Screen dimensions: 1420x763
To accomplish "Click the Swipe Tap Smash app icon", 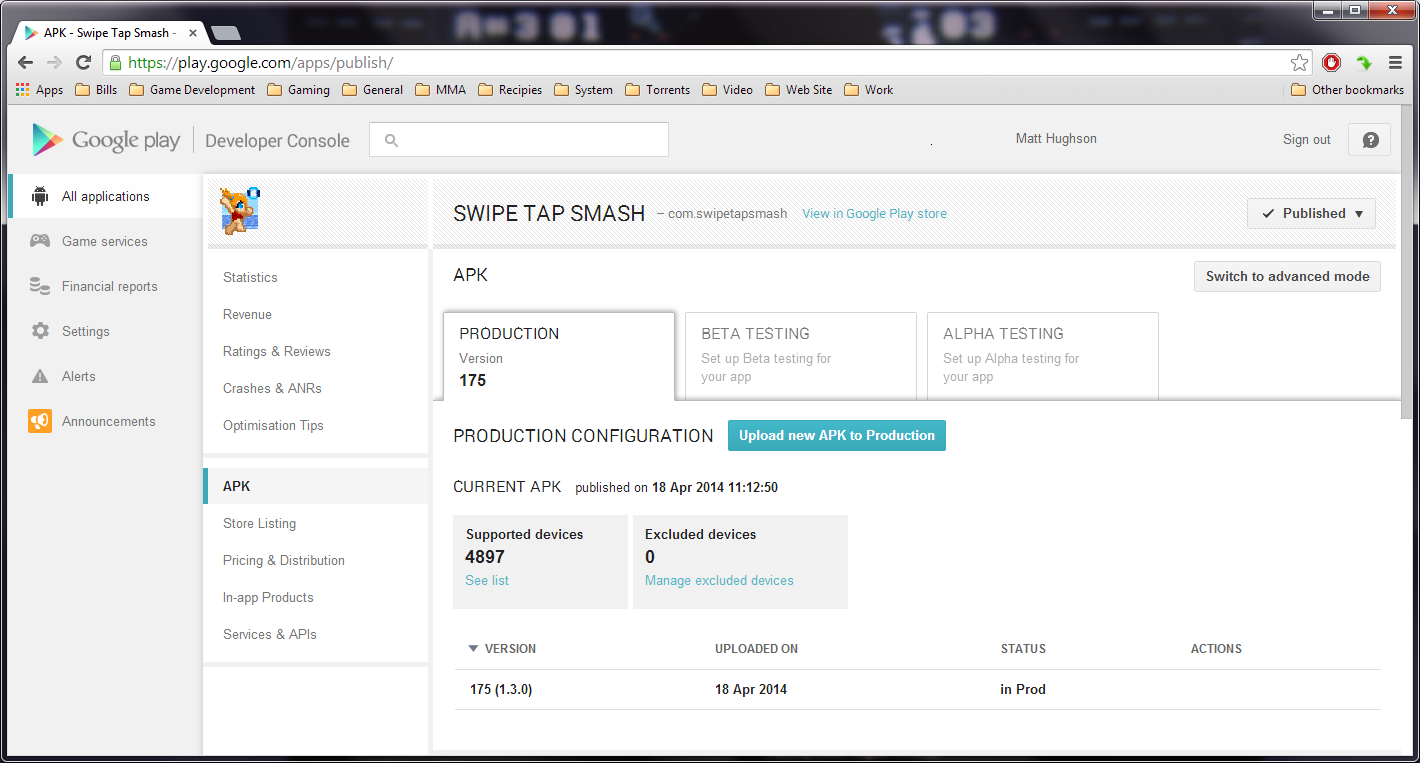I will tap(240, 210).
